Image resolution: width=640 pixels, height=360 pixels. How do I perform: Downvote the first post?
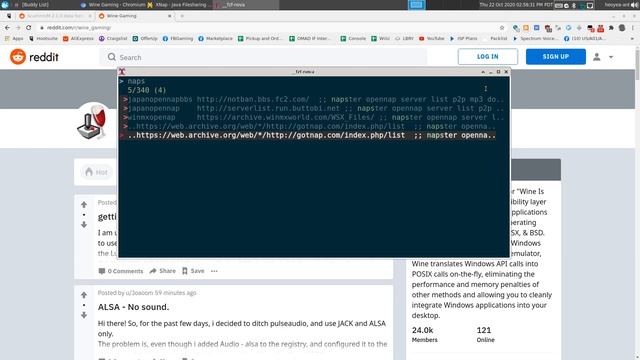click(x=84, y=224)
